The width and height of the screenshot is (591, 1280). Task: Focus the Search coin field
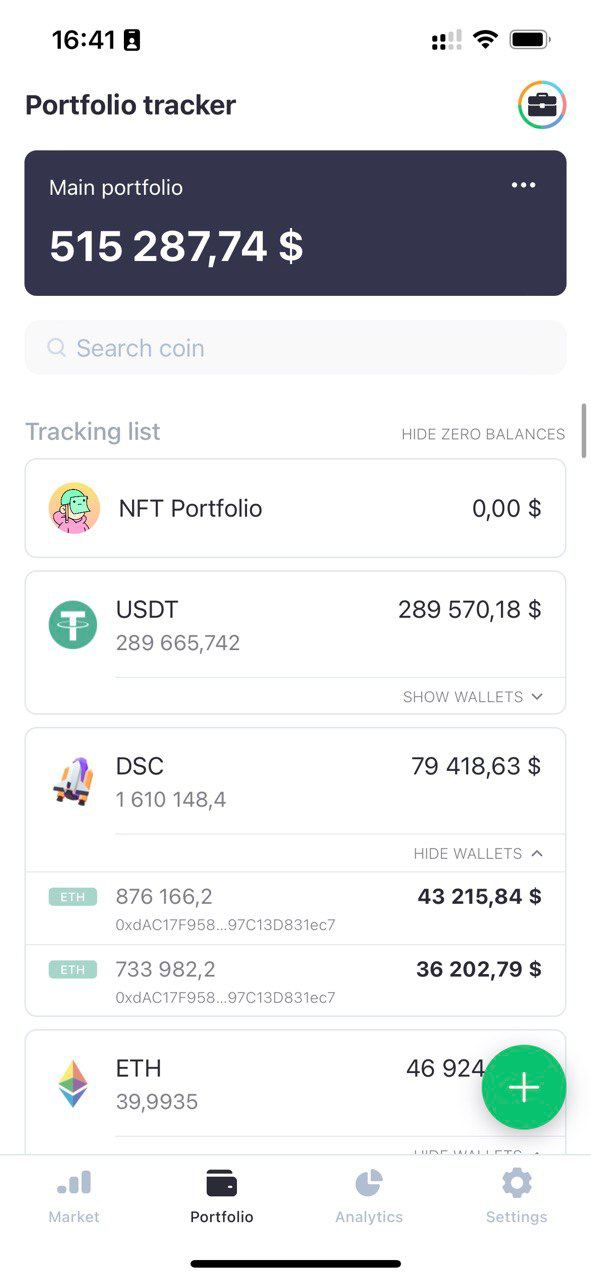[x=295, y=348]
